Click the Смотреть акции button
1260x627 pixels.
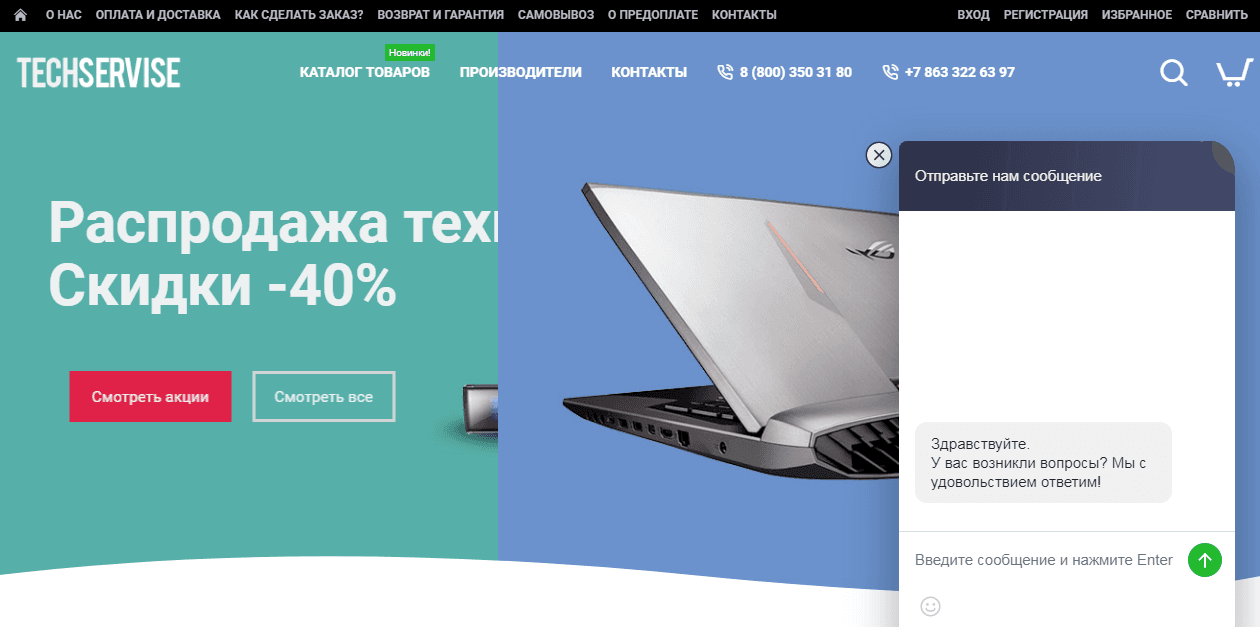click(150, 397)
